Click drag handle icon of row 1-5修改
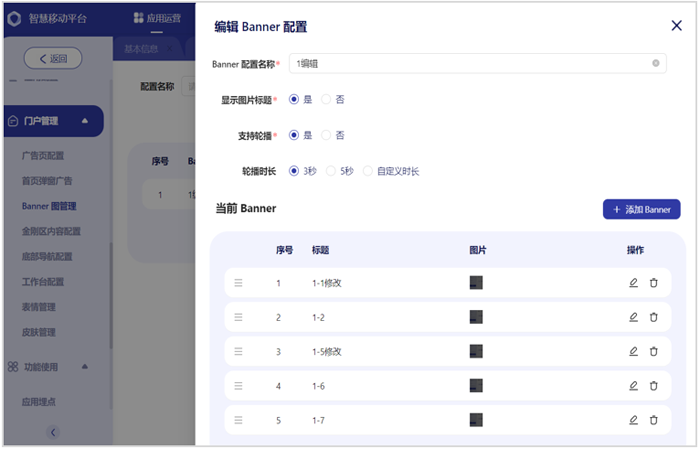The height and width of the screenshot is (449, 700). coord(238,351)
